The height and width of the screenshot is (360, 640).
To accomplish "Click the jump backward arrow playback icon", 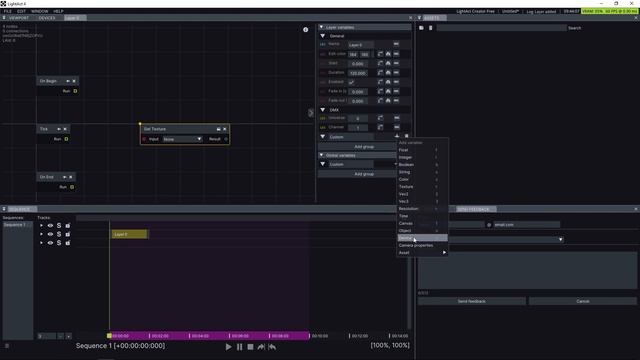I will click(272, 347).
